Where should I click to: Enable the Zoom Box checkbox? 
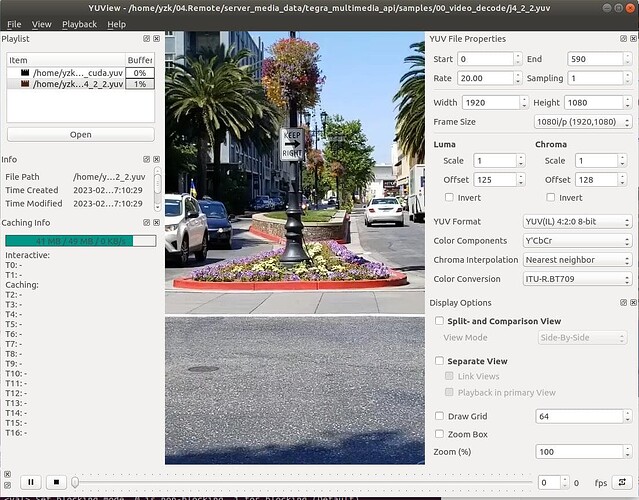coord(439,434)
